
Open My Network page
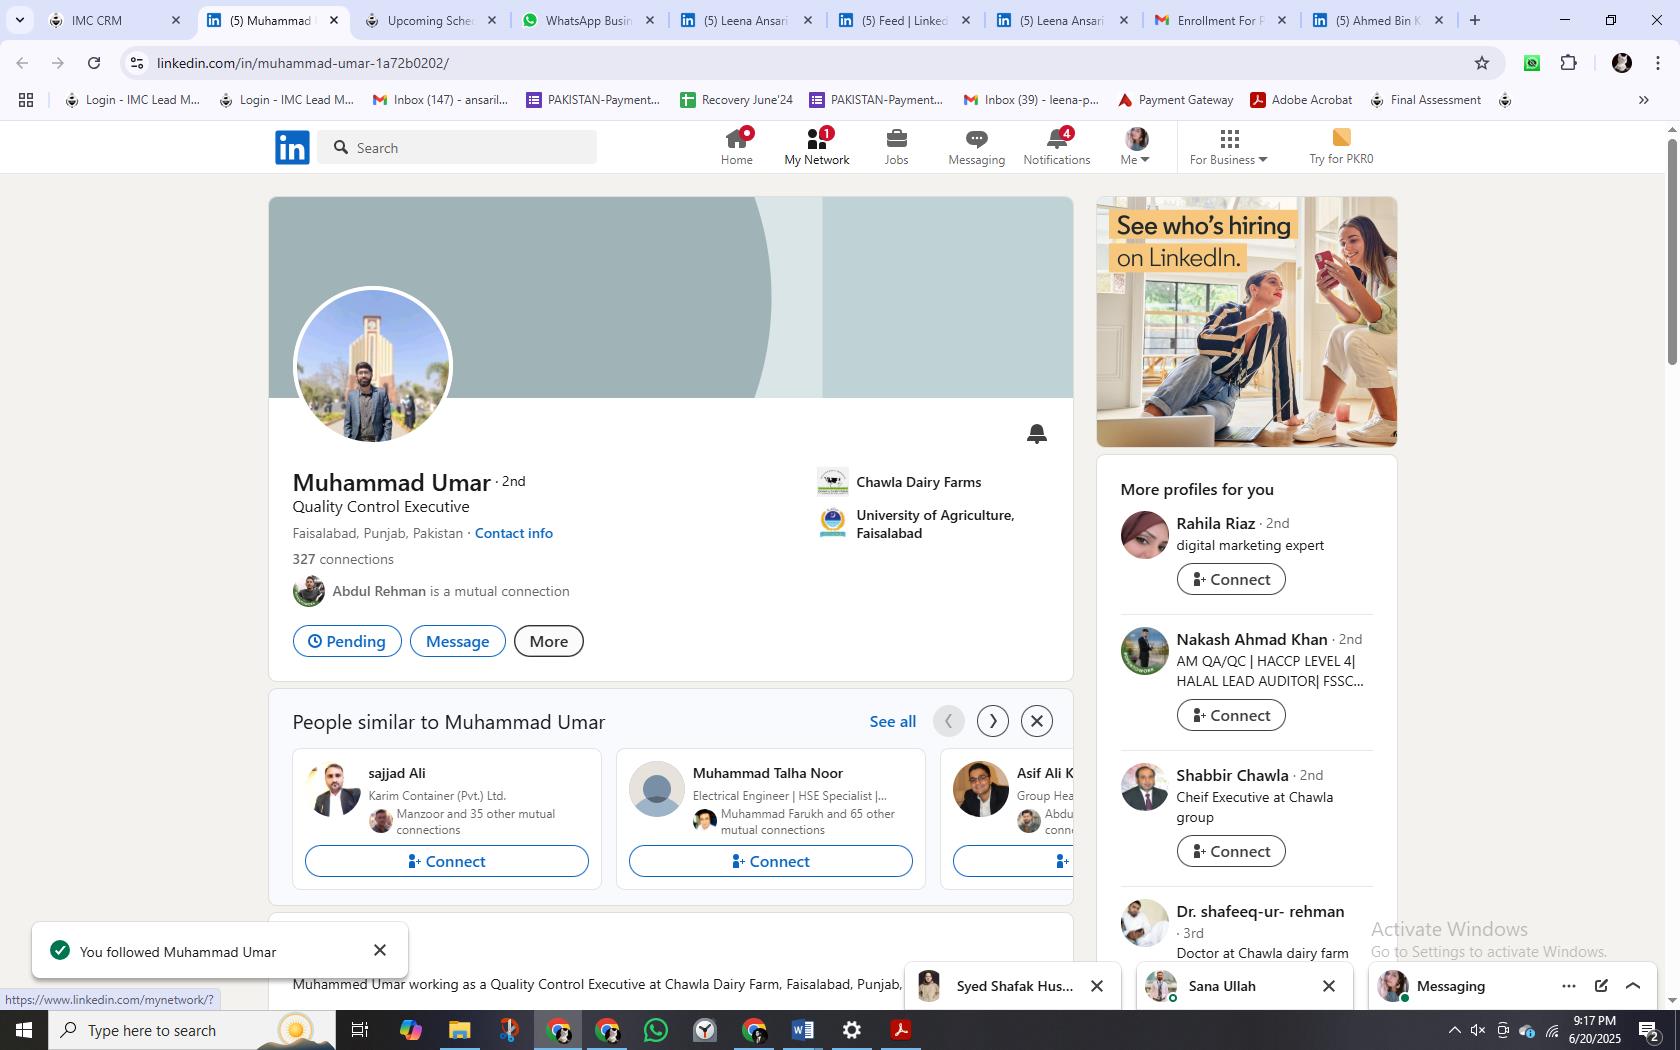(x=817, y=147)
